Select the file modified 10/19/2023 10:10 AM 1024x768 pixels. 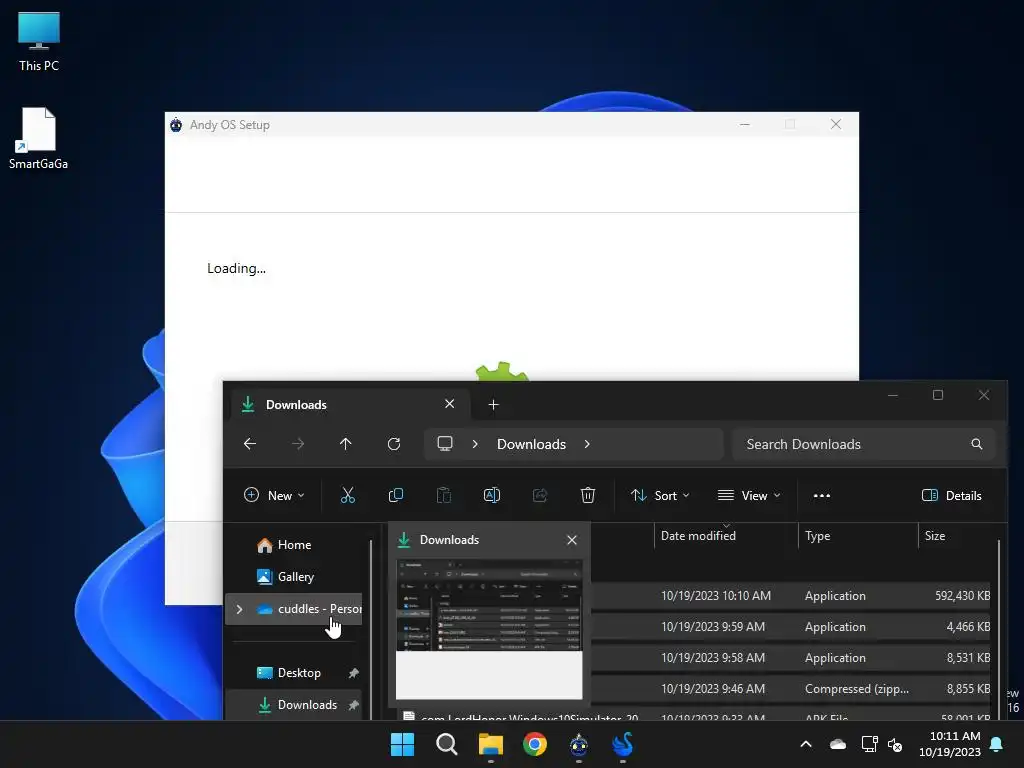tap(790, 596)
